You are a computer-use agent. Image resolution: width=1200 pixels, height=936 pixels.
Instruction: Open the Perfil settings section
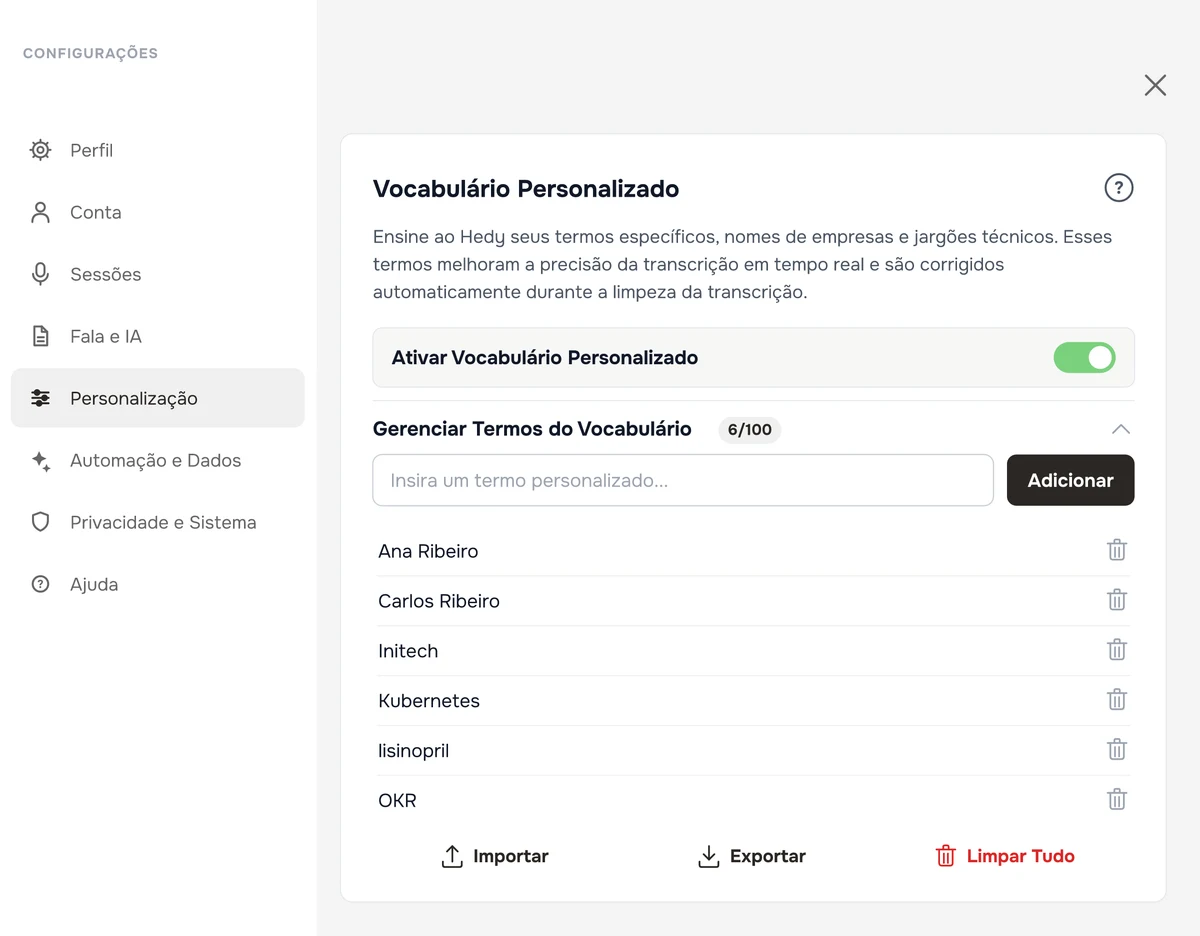click(157, 150)
